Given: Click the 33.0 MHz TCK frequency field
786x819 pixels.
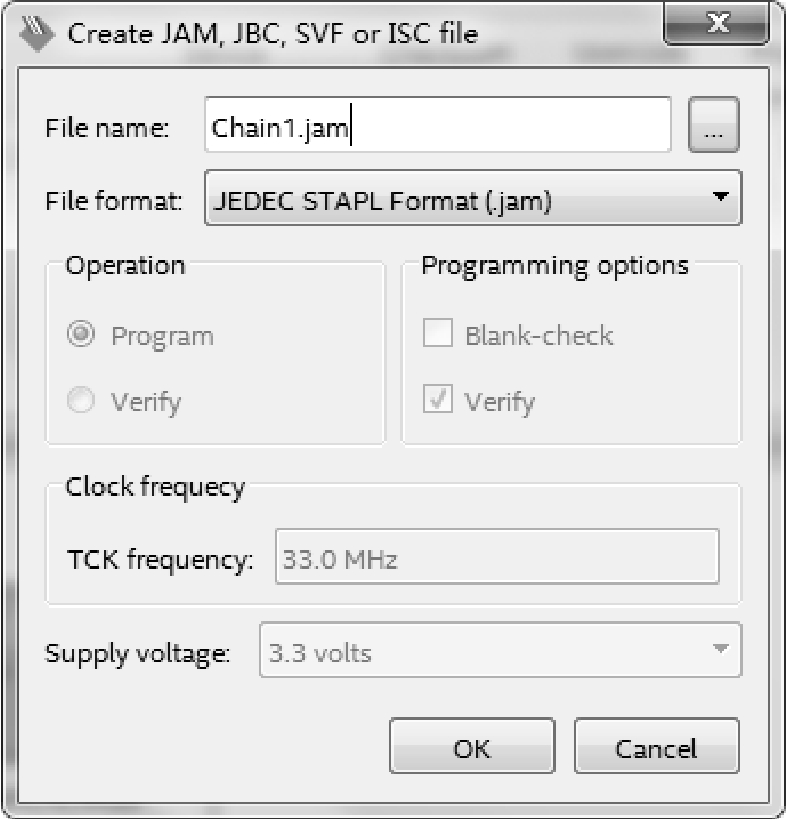Looking at the screenshot, I should (x=497, y=557).
